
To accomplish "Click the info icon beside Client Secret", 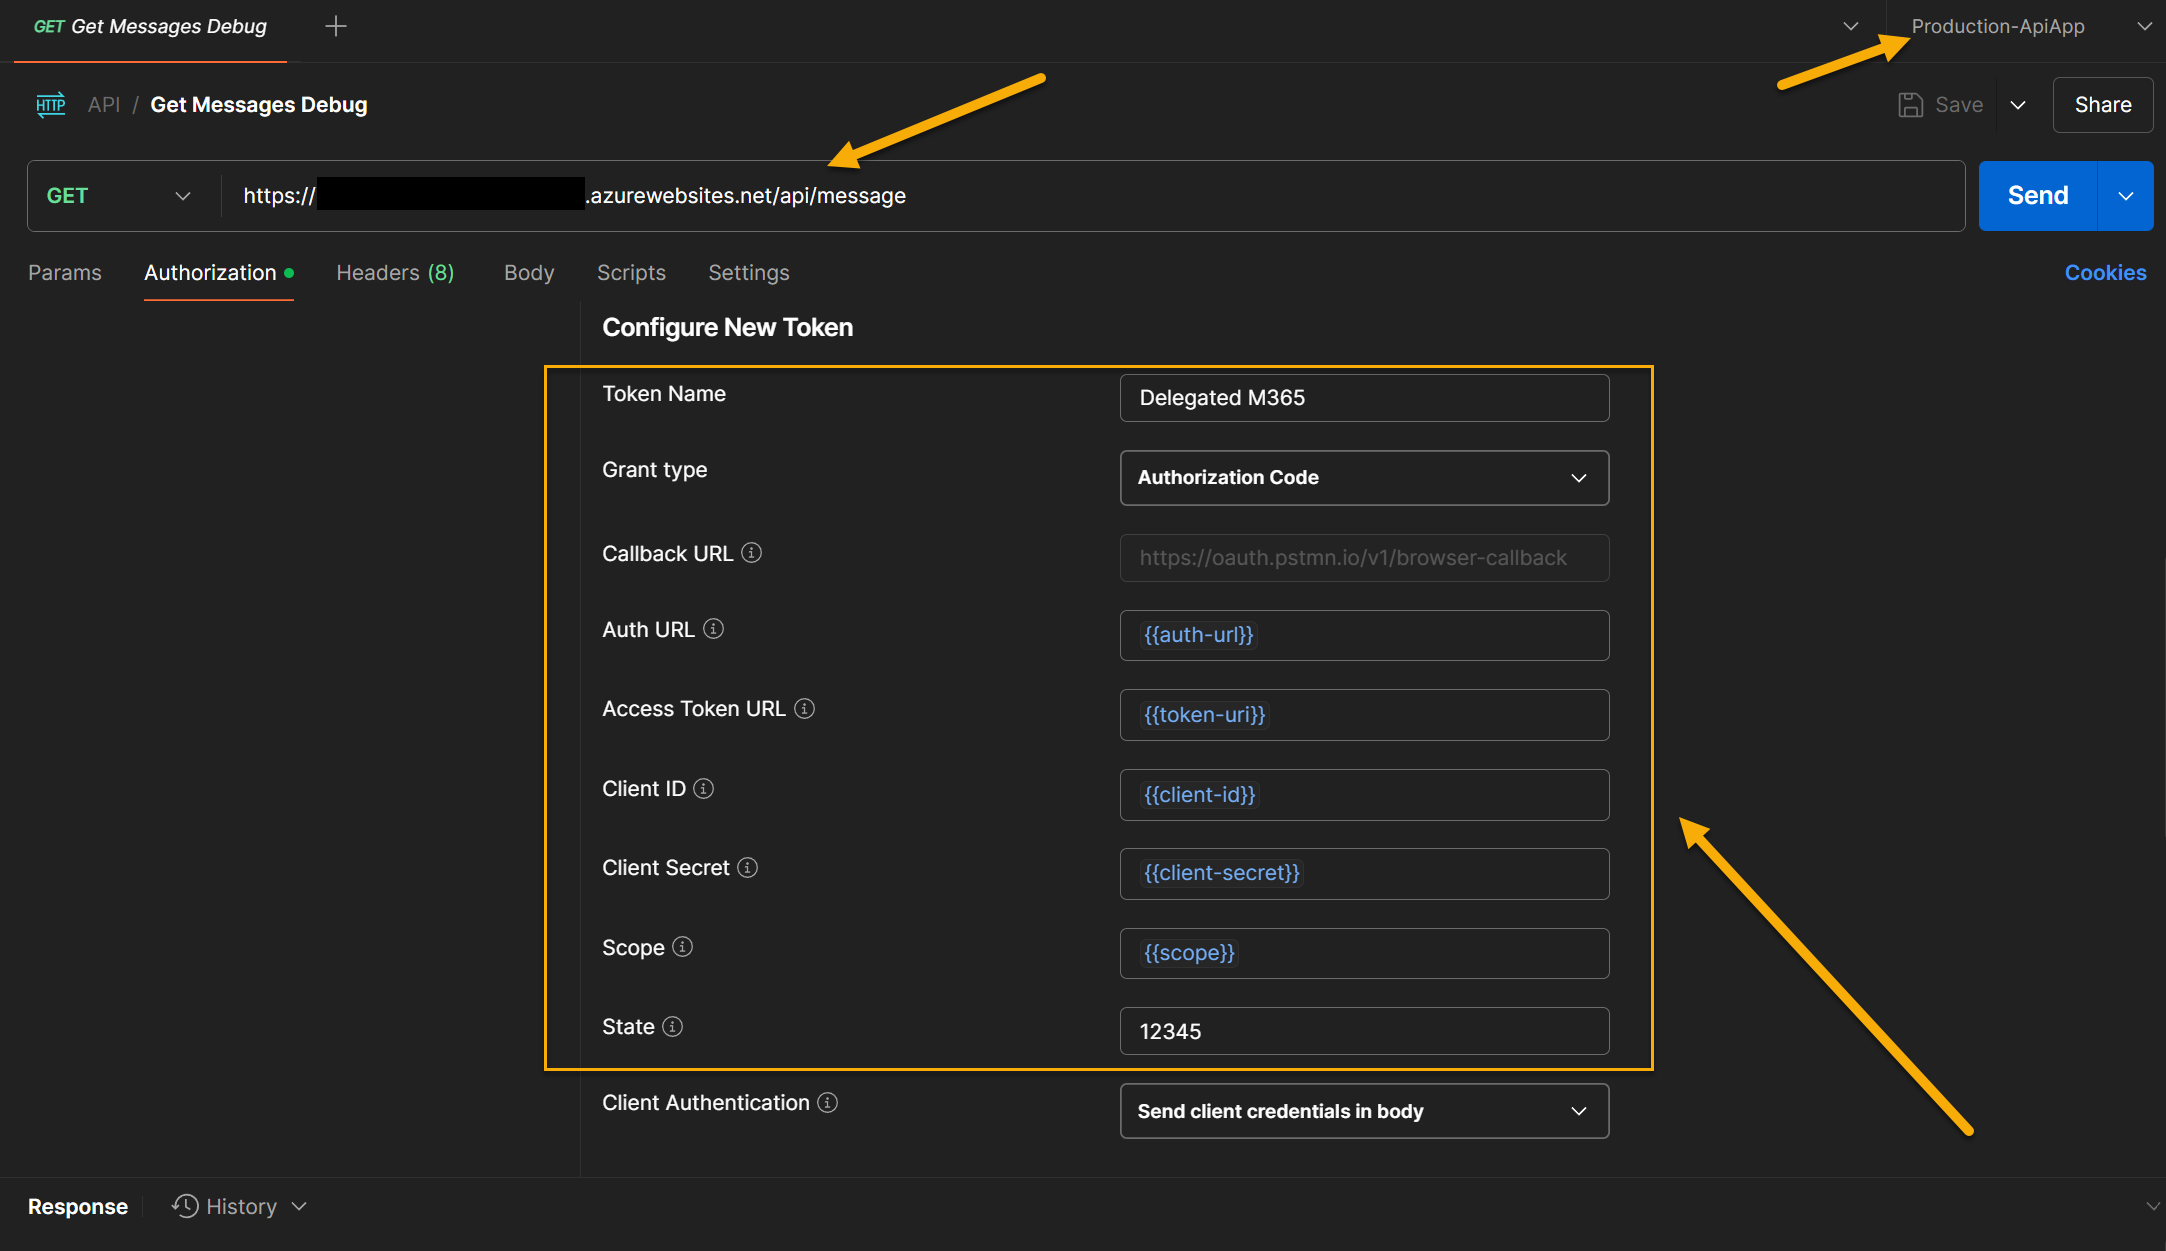I will pyautogui.click(x=747, y=867).
